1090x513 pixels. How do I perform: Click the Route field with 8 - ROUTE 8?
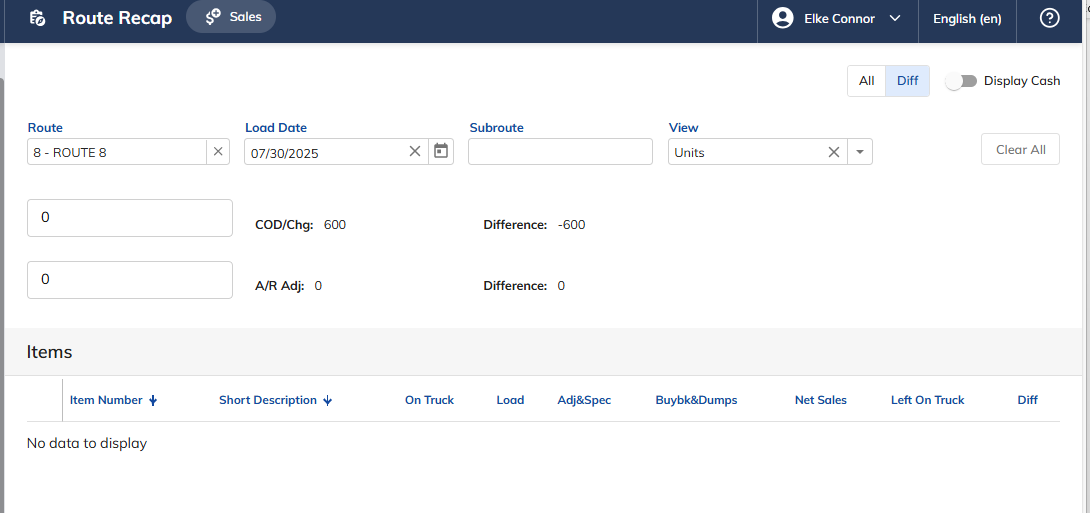[x=117, y=152]
